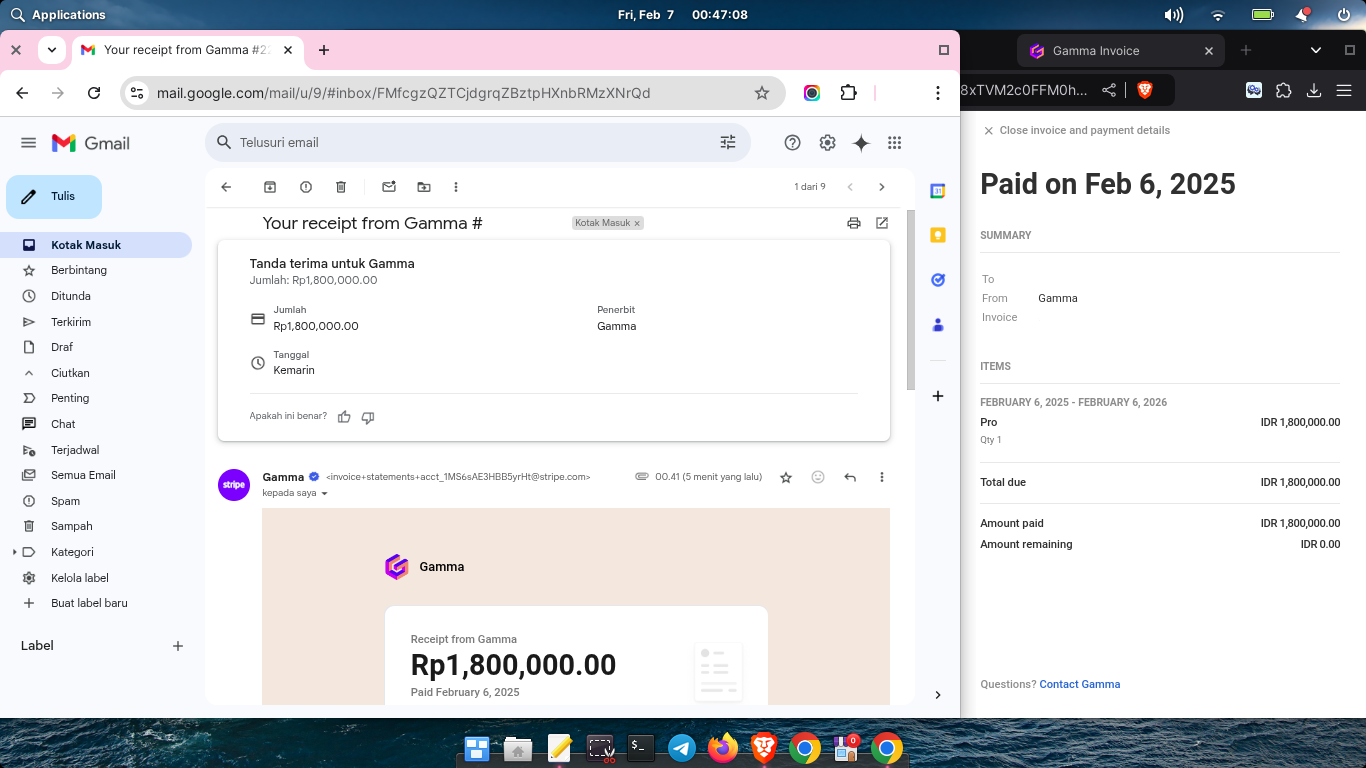Click the Archive icon in email toolbar

pos(270,187)
